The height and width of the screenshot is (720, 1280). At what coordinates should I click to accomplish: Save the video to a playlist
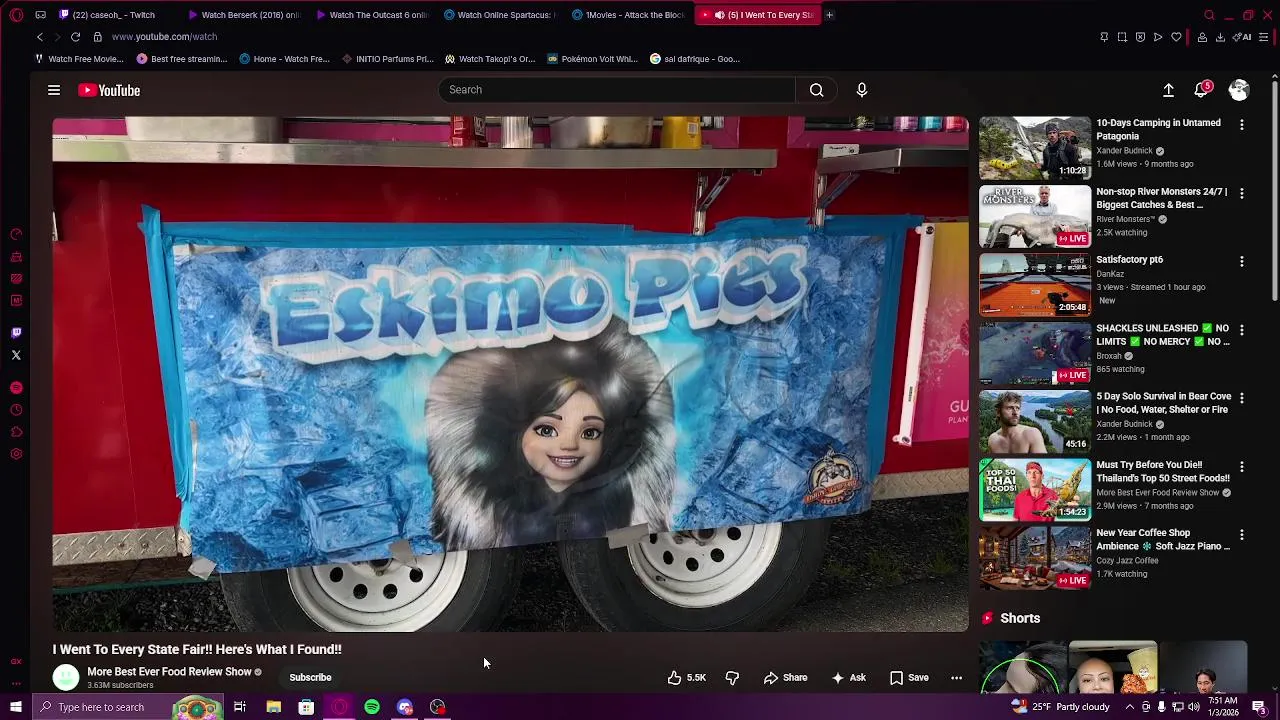(909, 678)
